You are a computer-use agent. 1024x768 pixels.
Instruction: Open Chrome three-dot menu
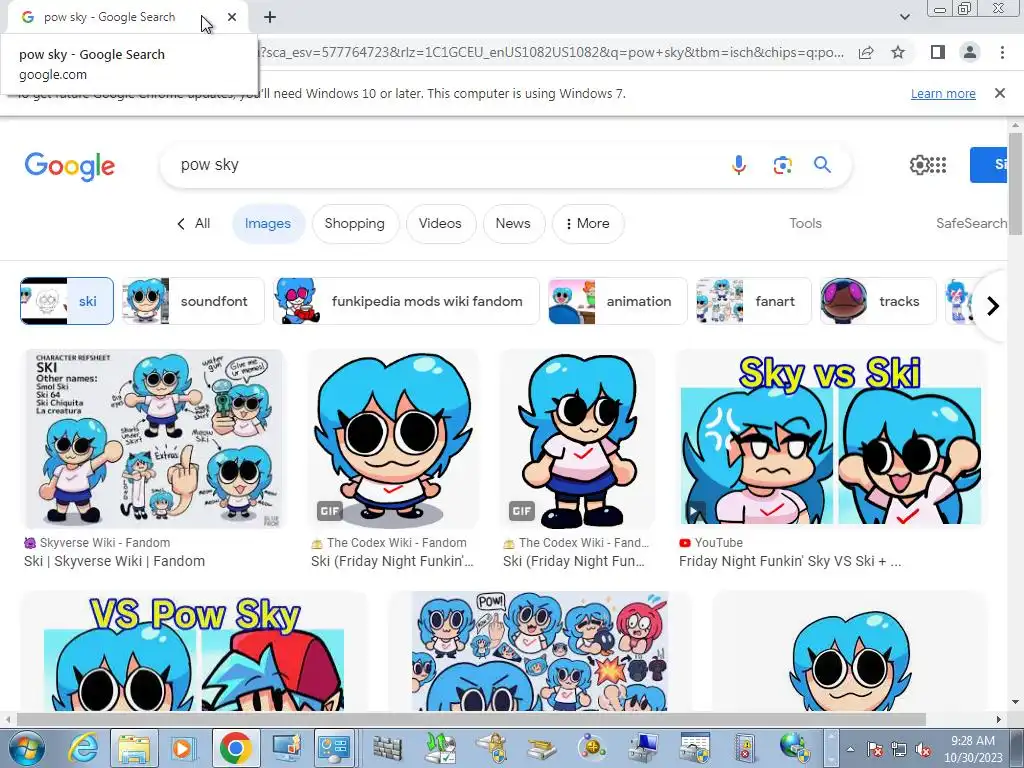(1002, 52)
